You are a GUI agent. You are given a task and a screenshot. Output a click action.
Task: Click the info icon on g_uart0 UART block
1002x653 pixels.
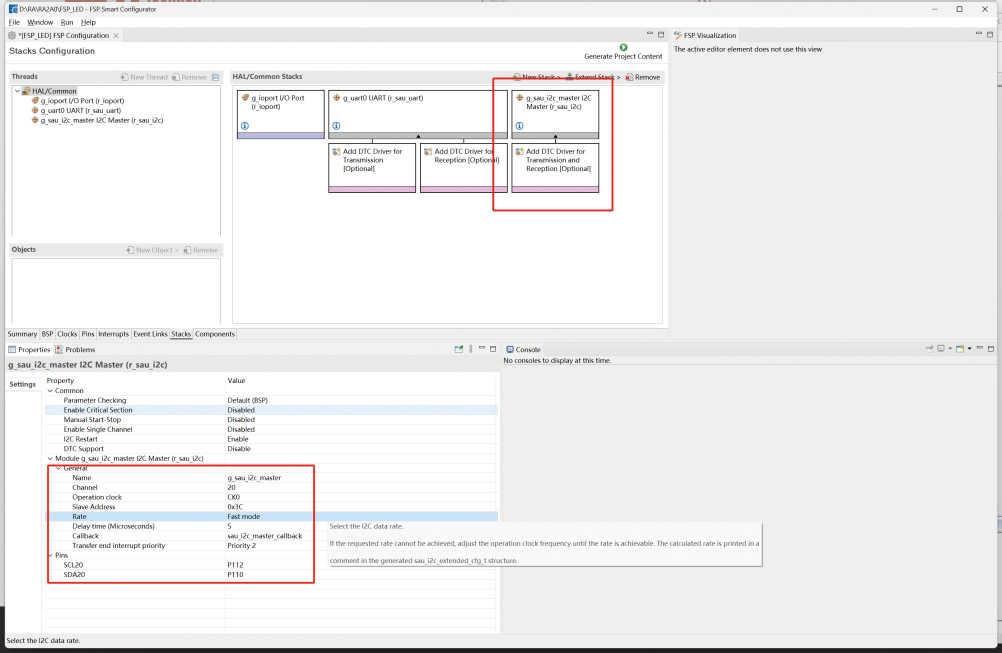point(336,126)
